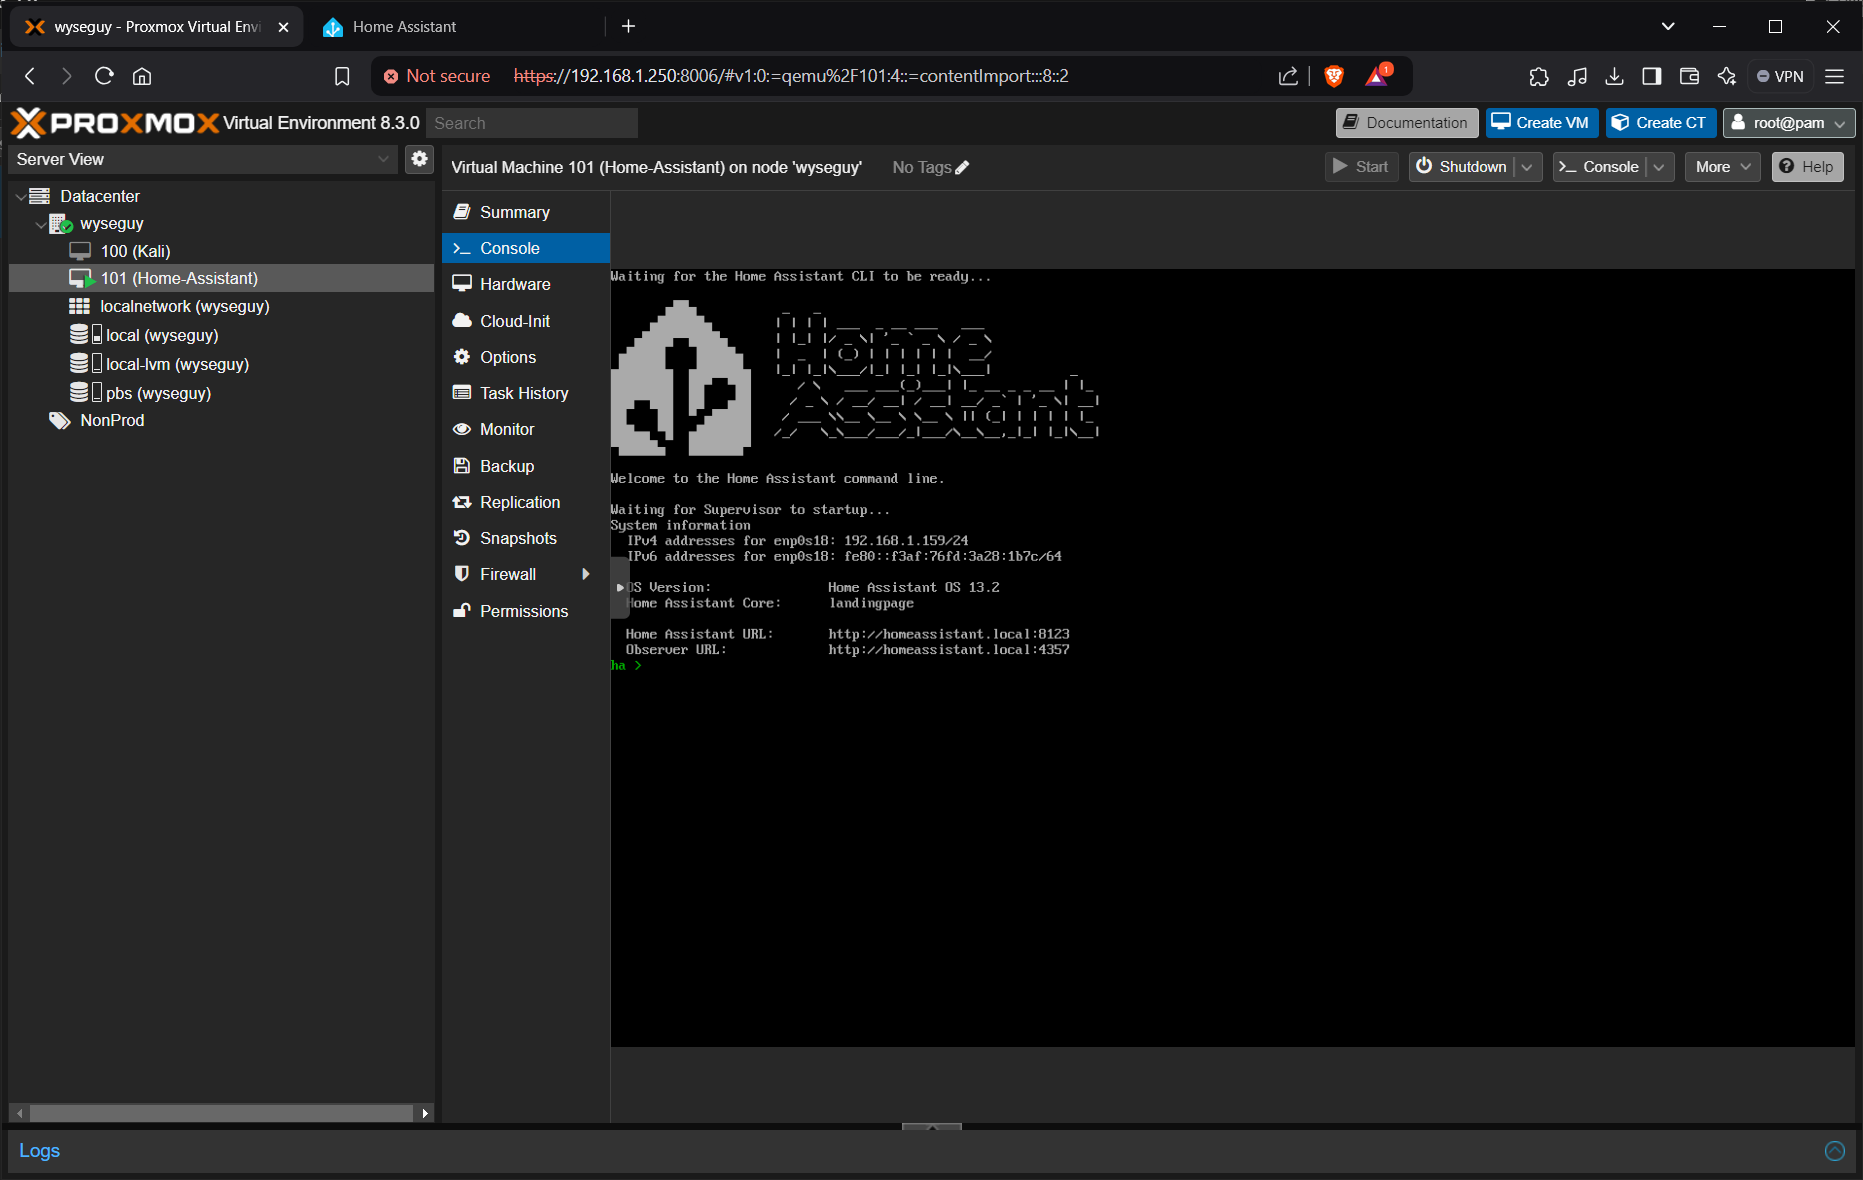The height and width of the screenshot is (1180, 1863).
Task: Click the Help button
Action: pyautogui.click(x=1807, y=167)
